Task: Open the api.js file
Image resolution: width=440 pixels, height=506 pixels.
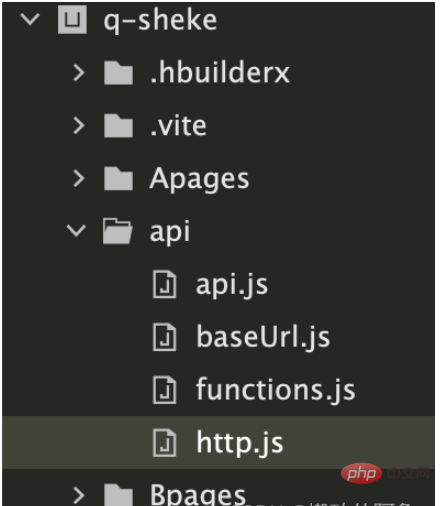Action: pos(232,285)
